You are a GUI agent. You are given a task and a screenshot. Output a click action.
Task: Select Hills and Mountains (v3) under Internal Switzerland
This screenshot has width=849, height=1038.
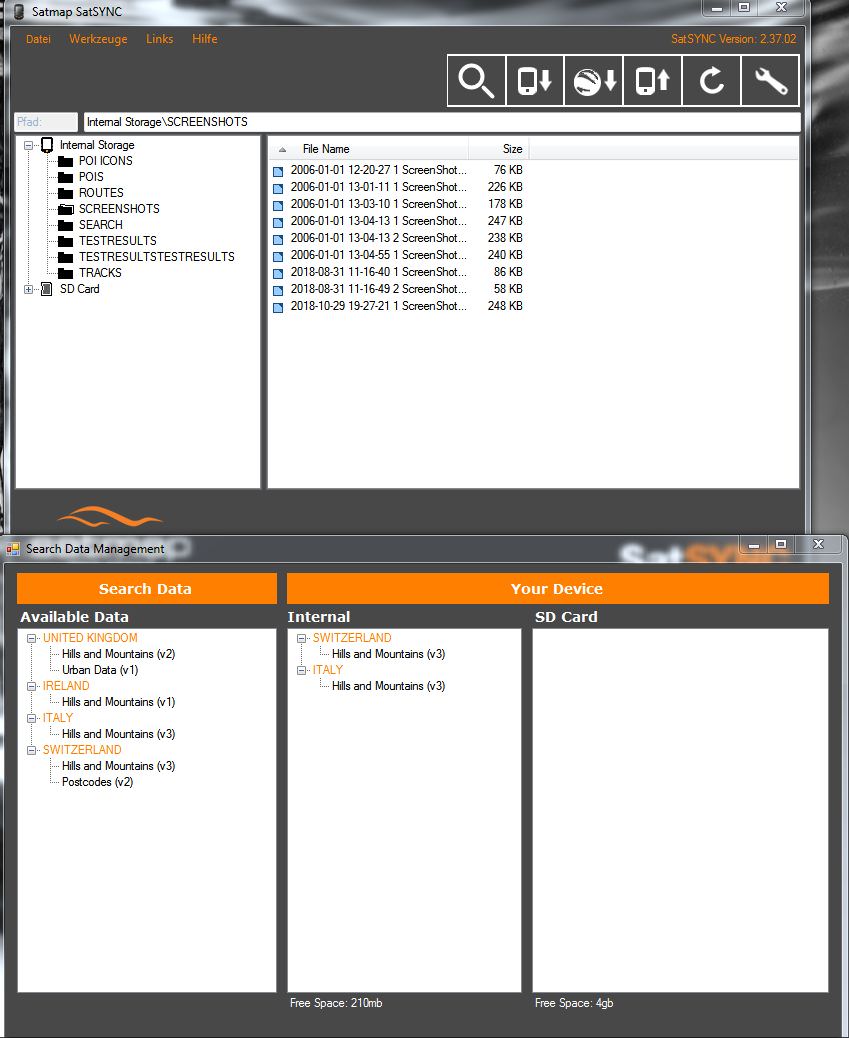388,654
